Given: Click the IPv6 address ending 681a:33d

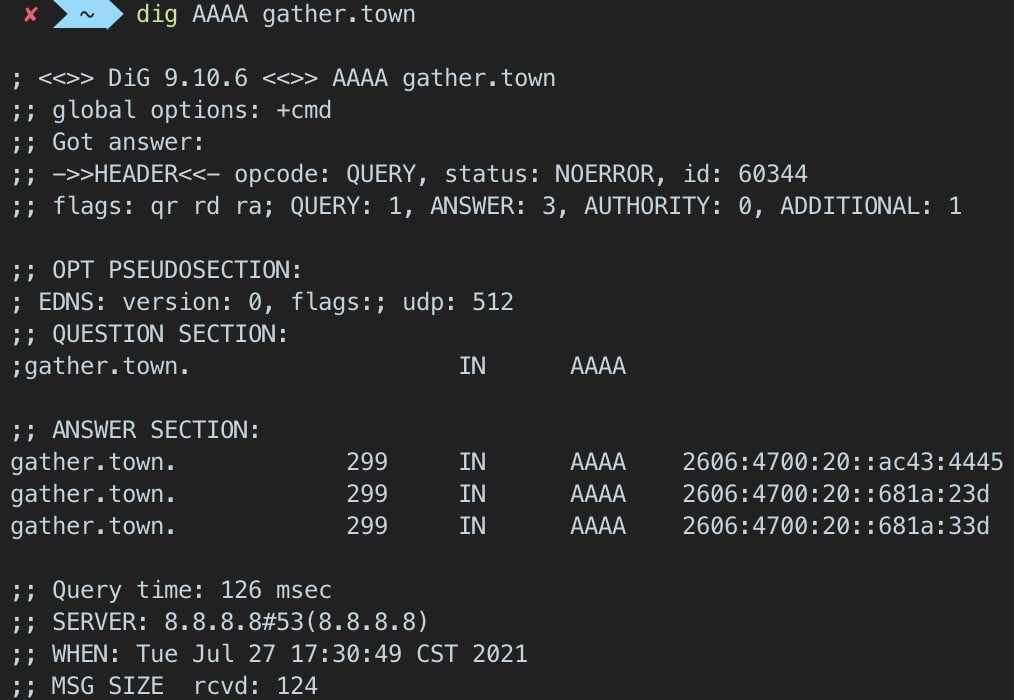Looking at the screenshot, I should (836, 526).
